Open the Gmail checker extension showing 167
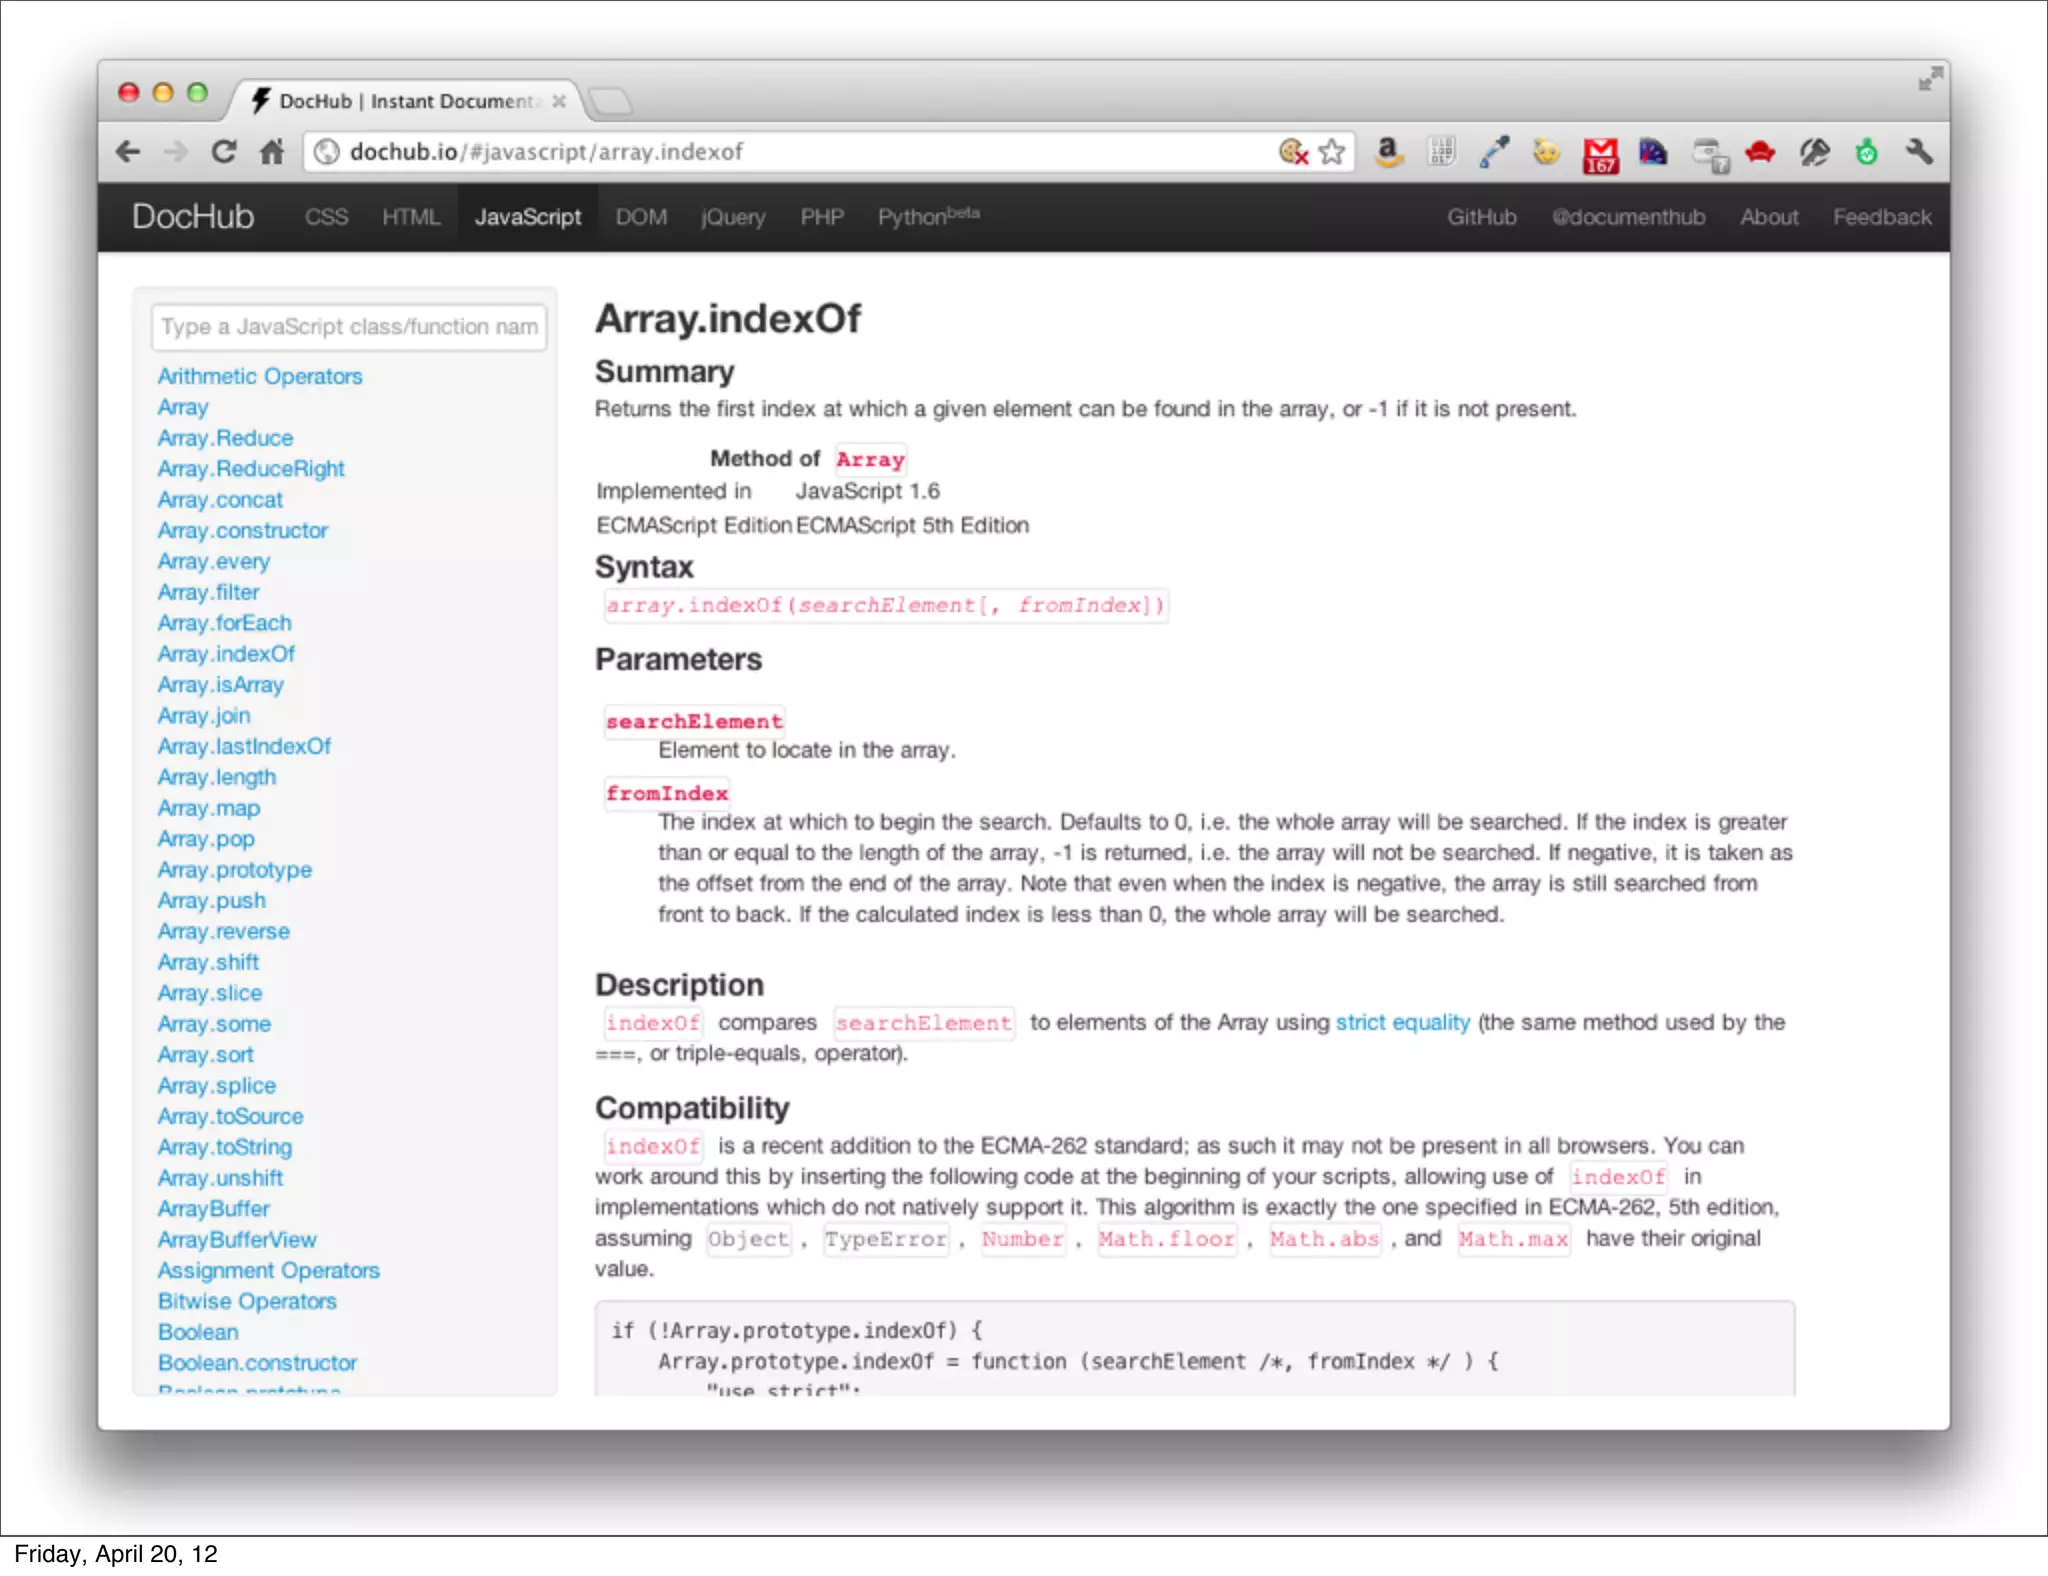 pyautogui.click(x=1599, y=154)
